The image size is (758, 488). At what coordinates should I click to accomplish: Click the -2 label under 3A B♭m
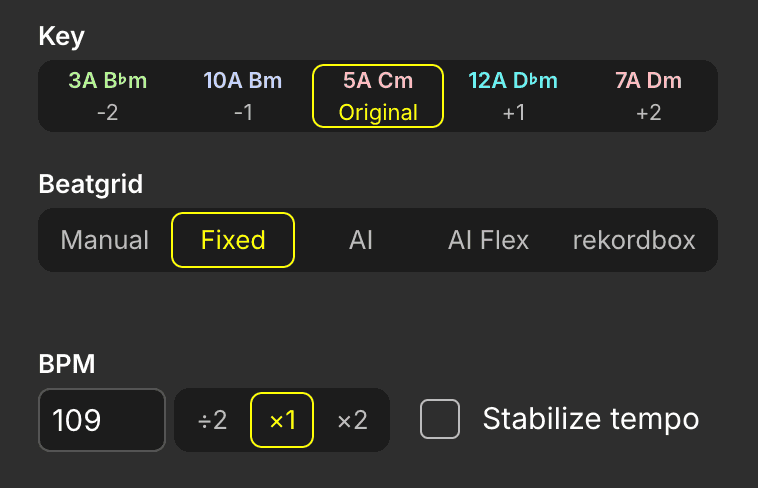coord(108,113)
